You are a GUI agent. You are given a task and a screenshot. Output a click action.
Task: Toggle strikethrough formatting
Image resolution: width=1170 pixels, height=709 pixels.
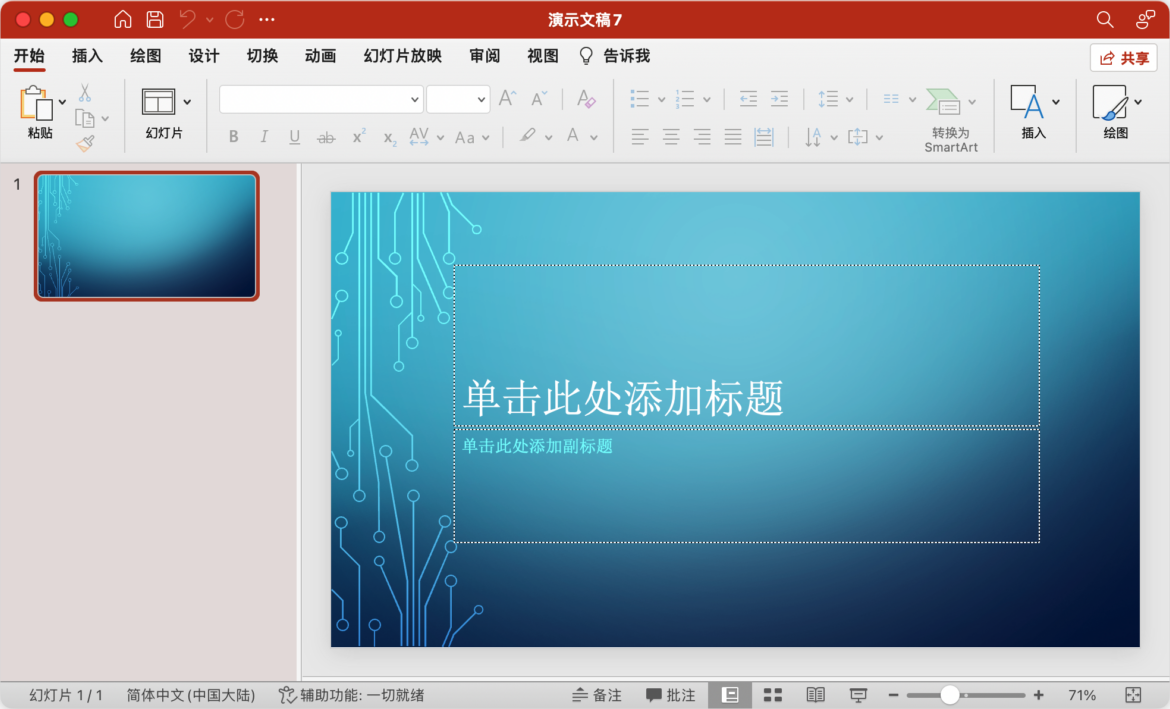(x=326, y=137)
